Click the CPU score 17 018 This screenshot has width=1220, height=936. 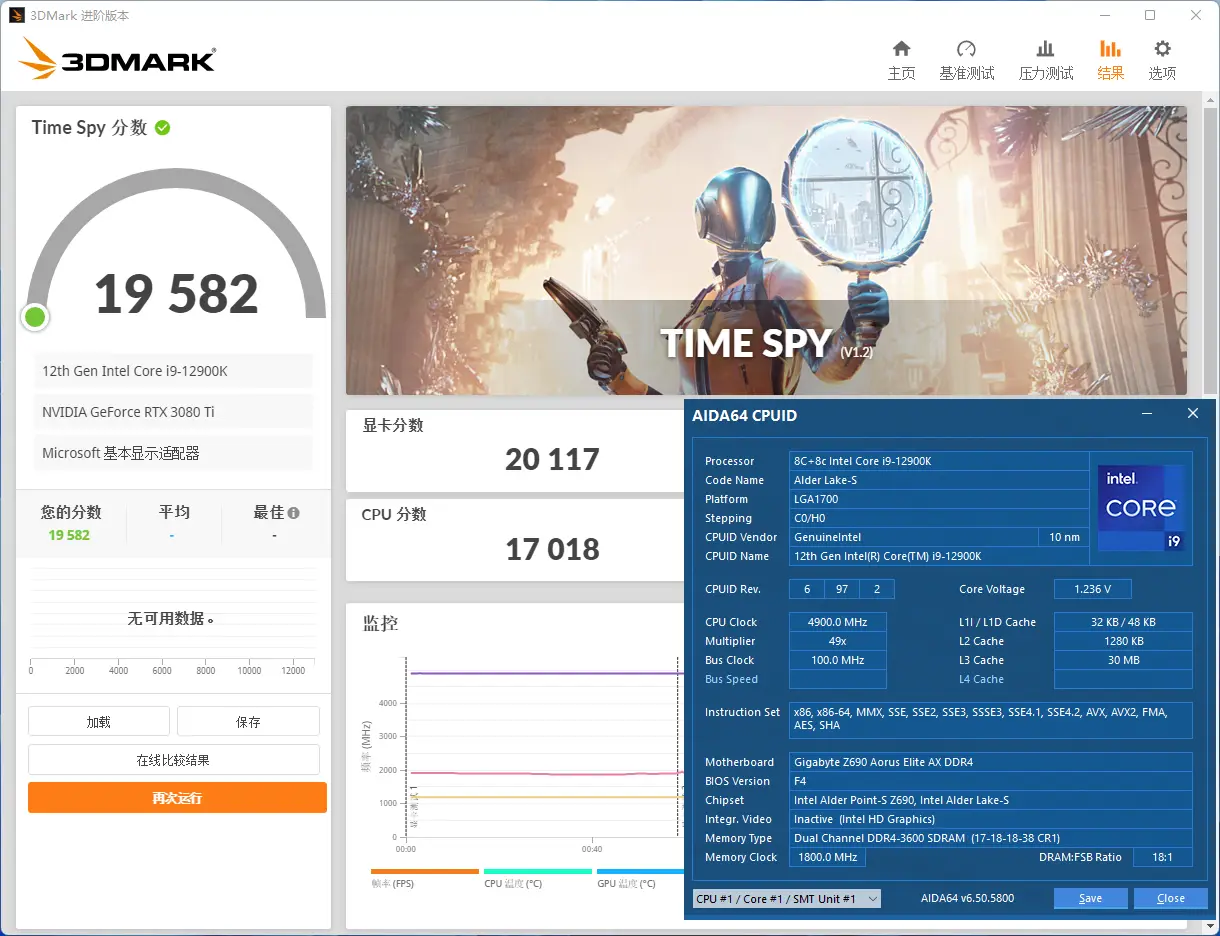pos(552,549)
